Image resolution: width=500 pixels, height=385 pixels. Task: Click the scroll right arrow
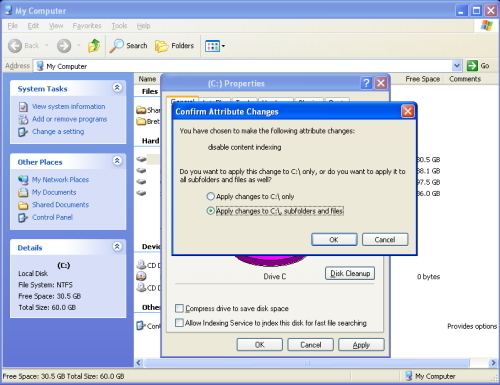point(493,363)
